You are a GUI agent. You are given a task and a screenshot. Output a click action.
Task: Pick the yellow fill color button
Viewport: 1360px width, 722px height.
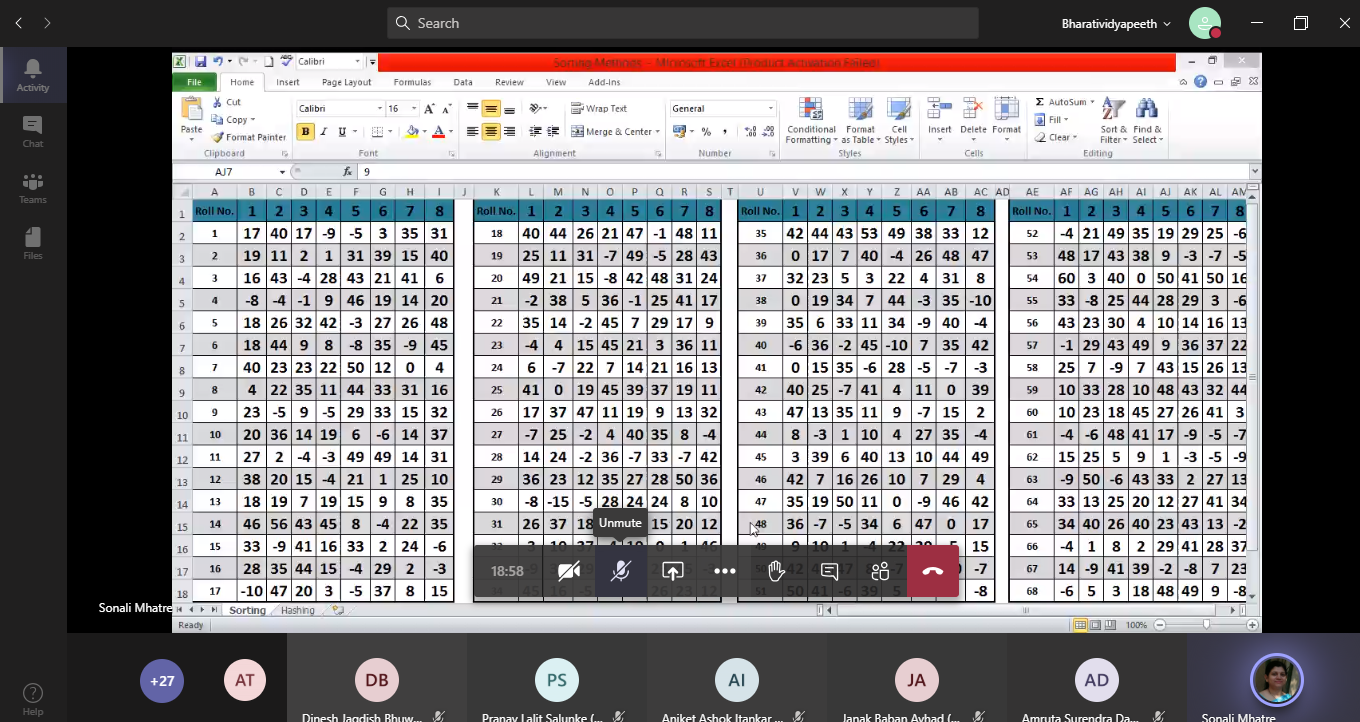click(x=412, y=132)
